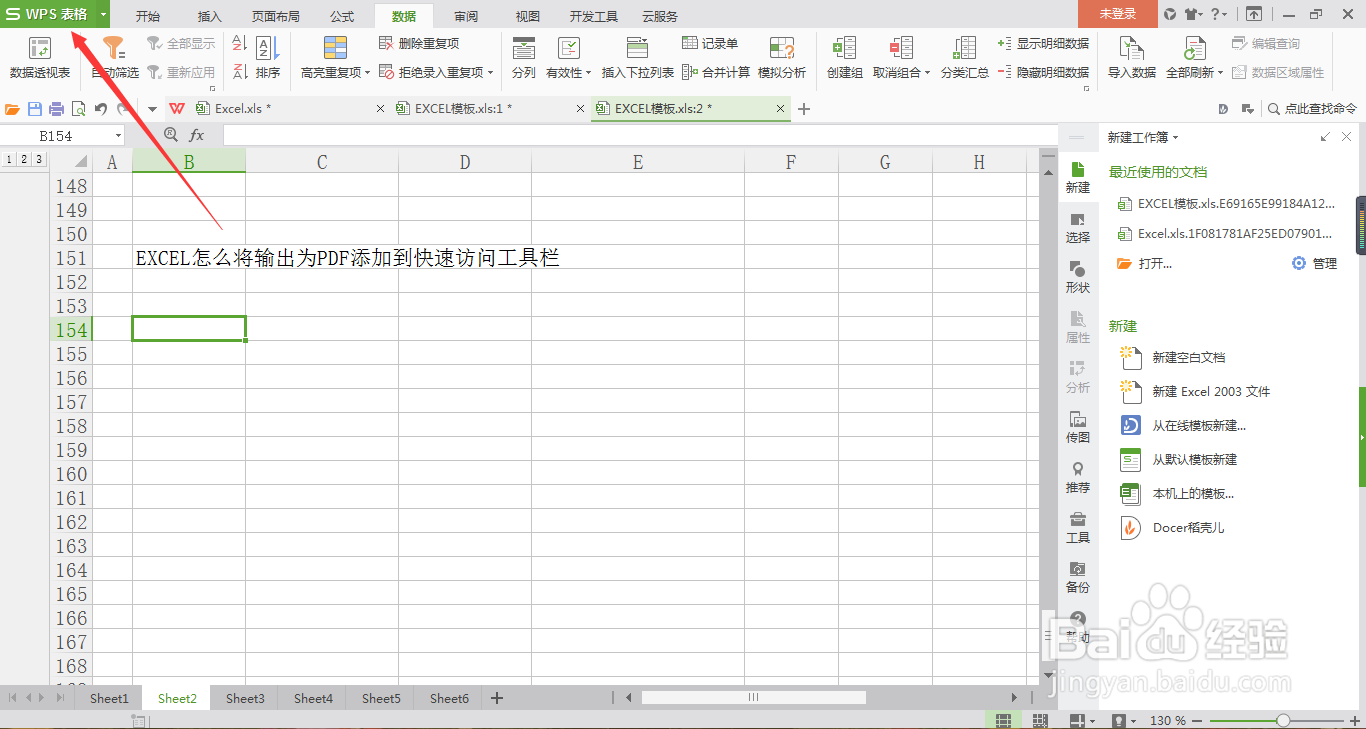
Task: Click the 未登录 login button
Action: pos(1118,14)
